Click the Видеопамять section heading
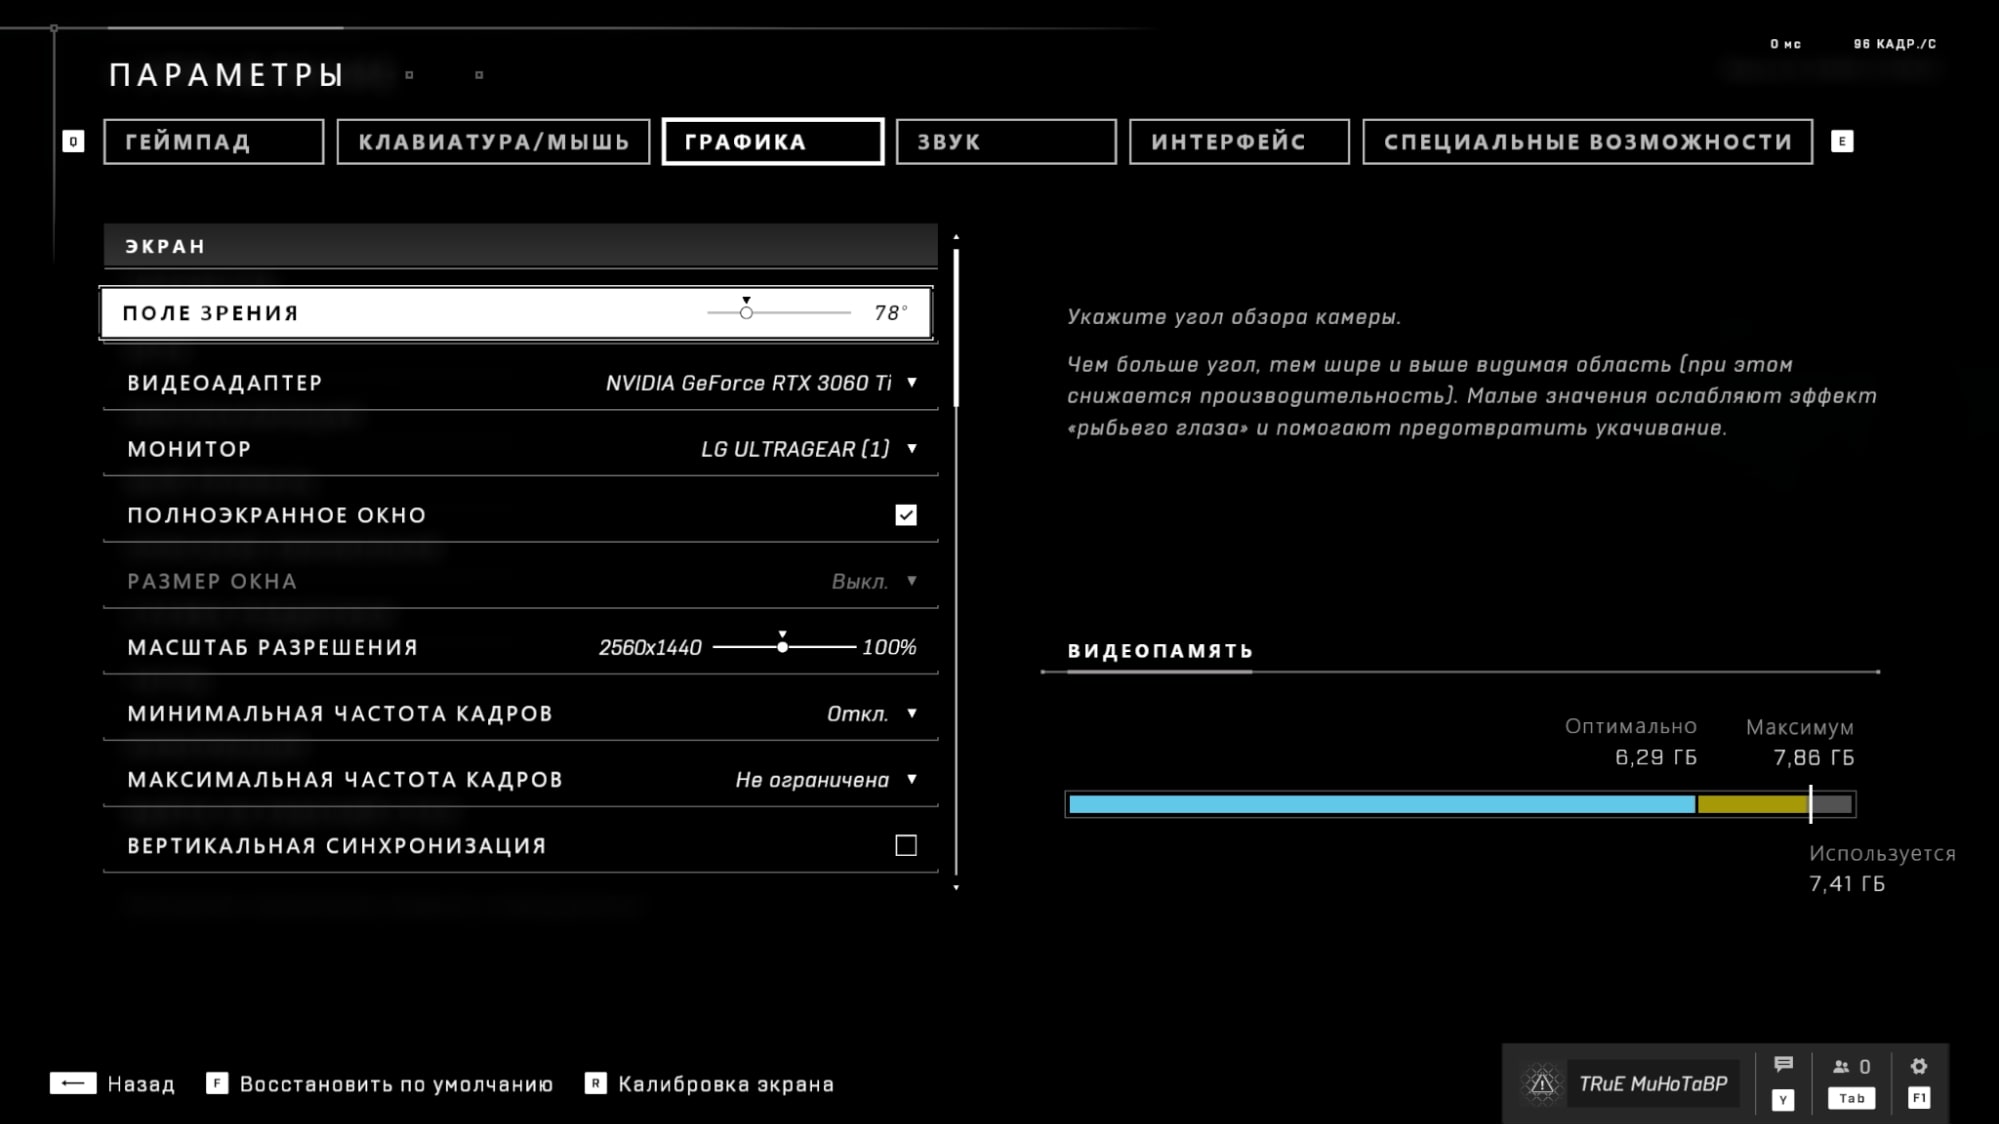 pyautogui.click(x=1160, y=651)
